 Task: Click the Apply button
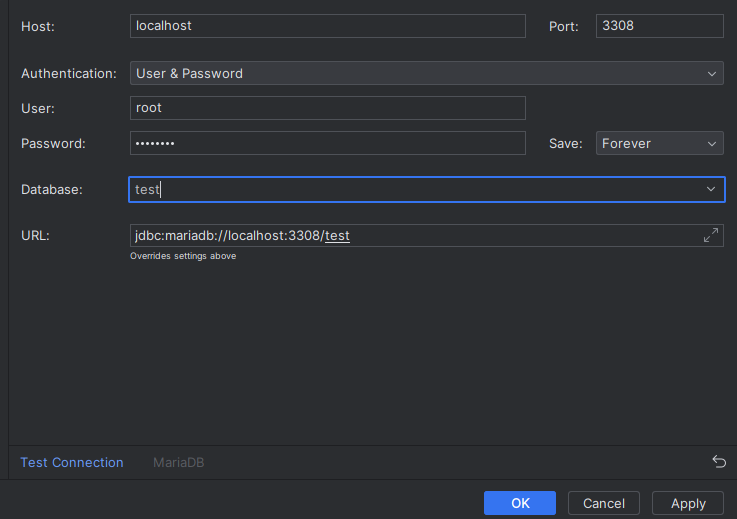click(x=688, y=503)
